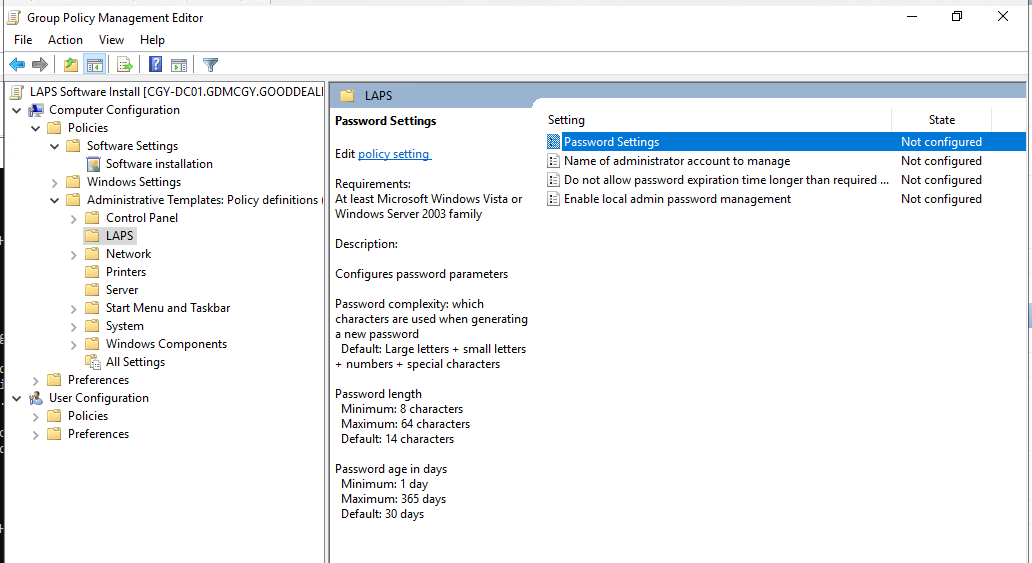
Task: Collapse Policies under Computer Configuration
Action: click(x=36, y=128)
